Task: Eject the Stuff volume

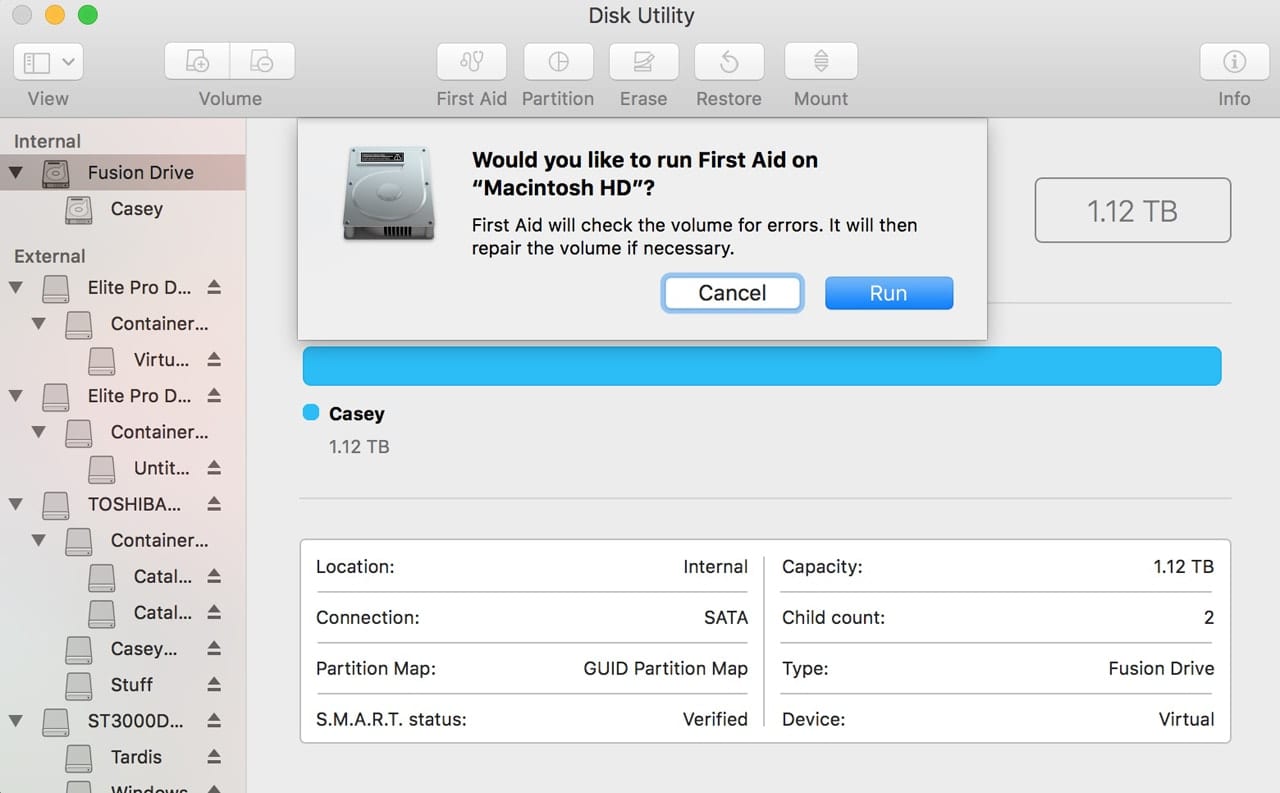Action: pos(214,685)
